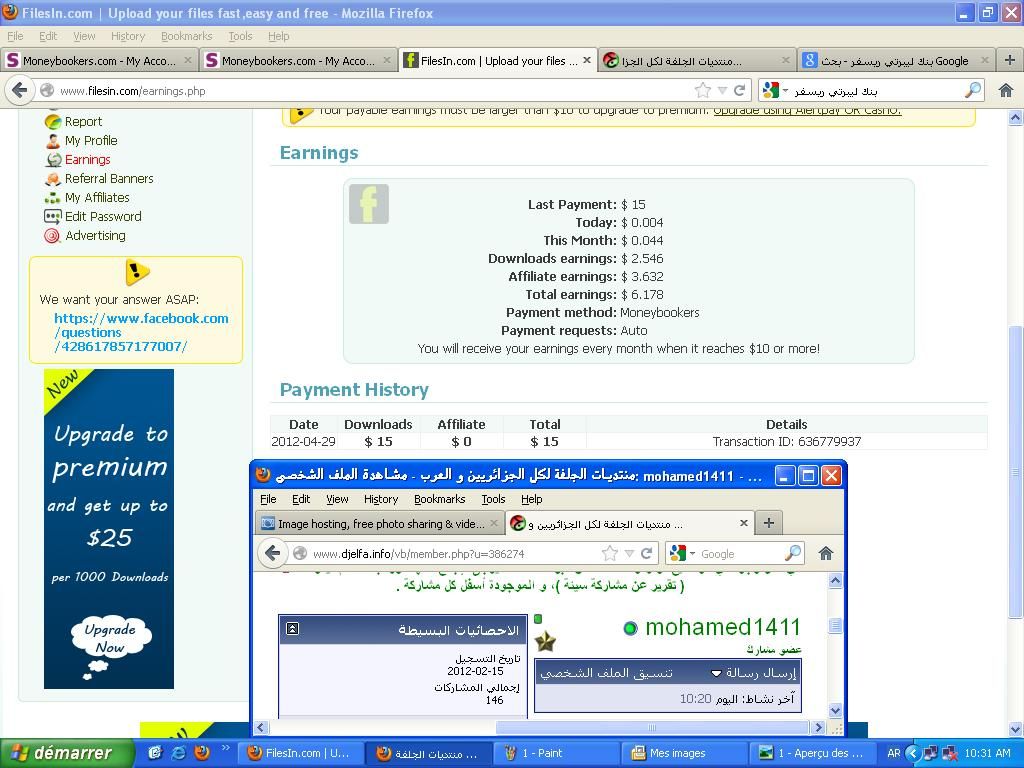This screenshot has height=768, width=1024.
Task: Open URL history dropdown in djelfa popup
Action: pyautogui.click(x=629, y=553)
